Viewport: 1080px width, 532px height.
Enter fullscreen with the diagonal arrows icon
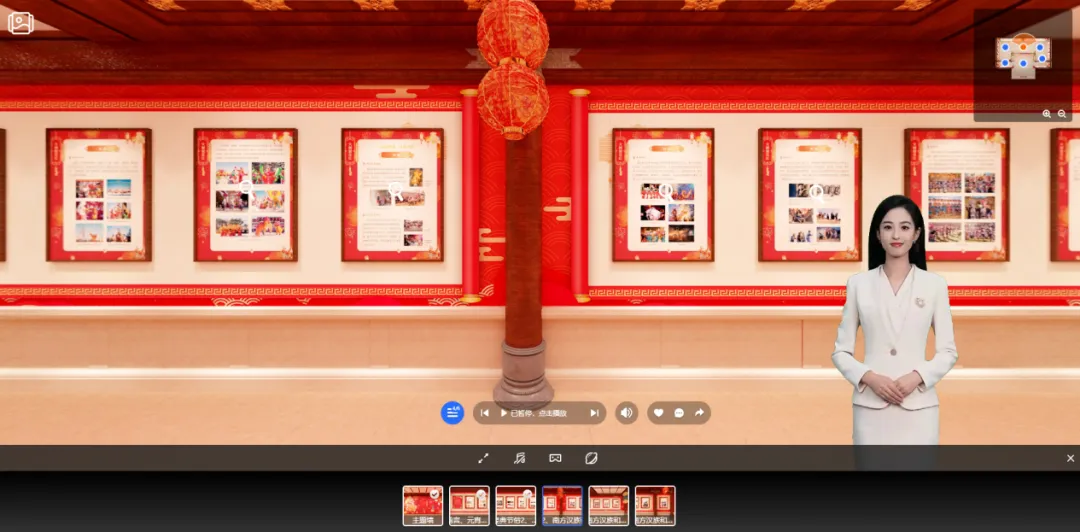click(484, 458)
